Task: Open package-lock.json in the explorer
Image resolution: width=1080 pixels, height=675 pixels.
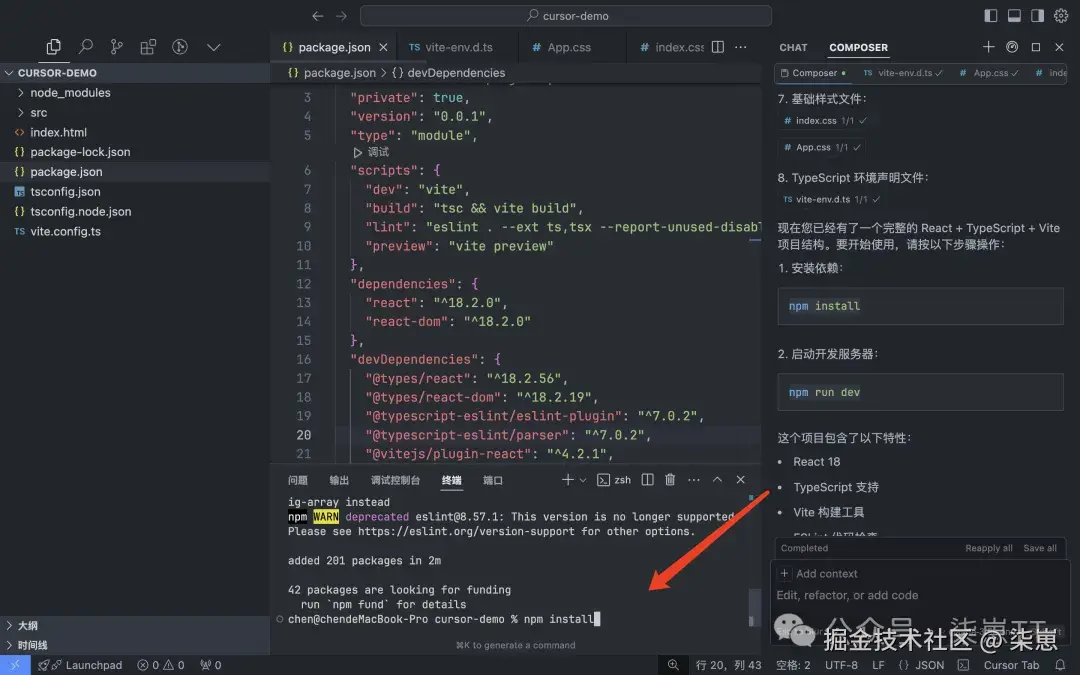Action: (134, 152)
